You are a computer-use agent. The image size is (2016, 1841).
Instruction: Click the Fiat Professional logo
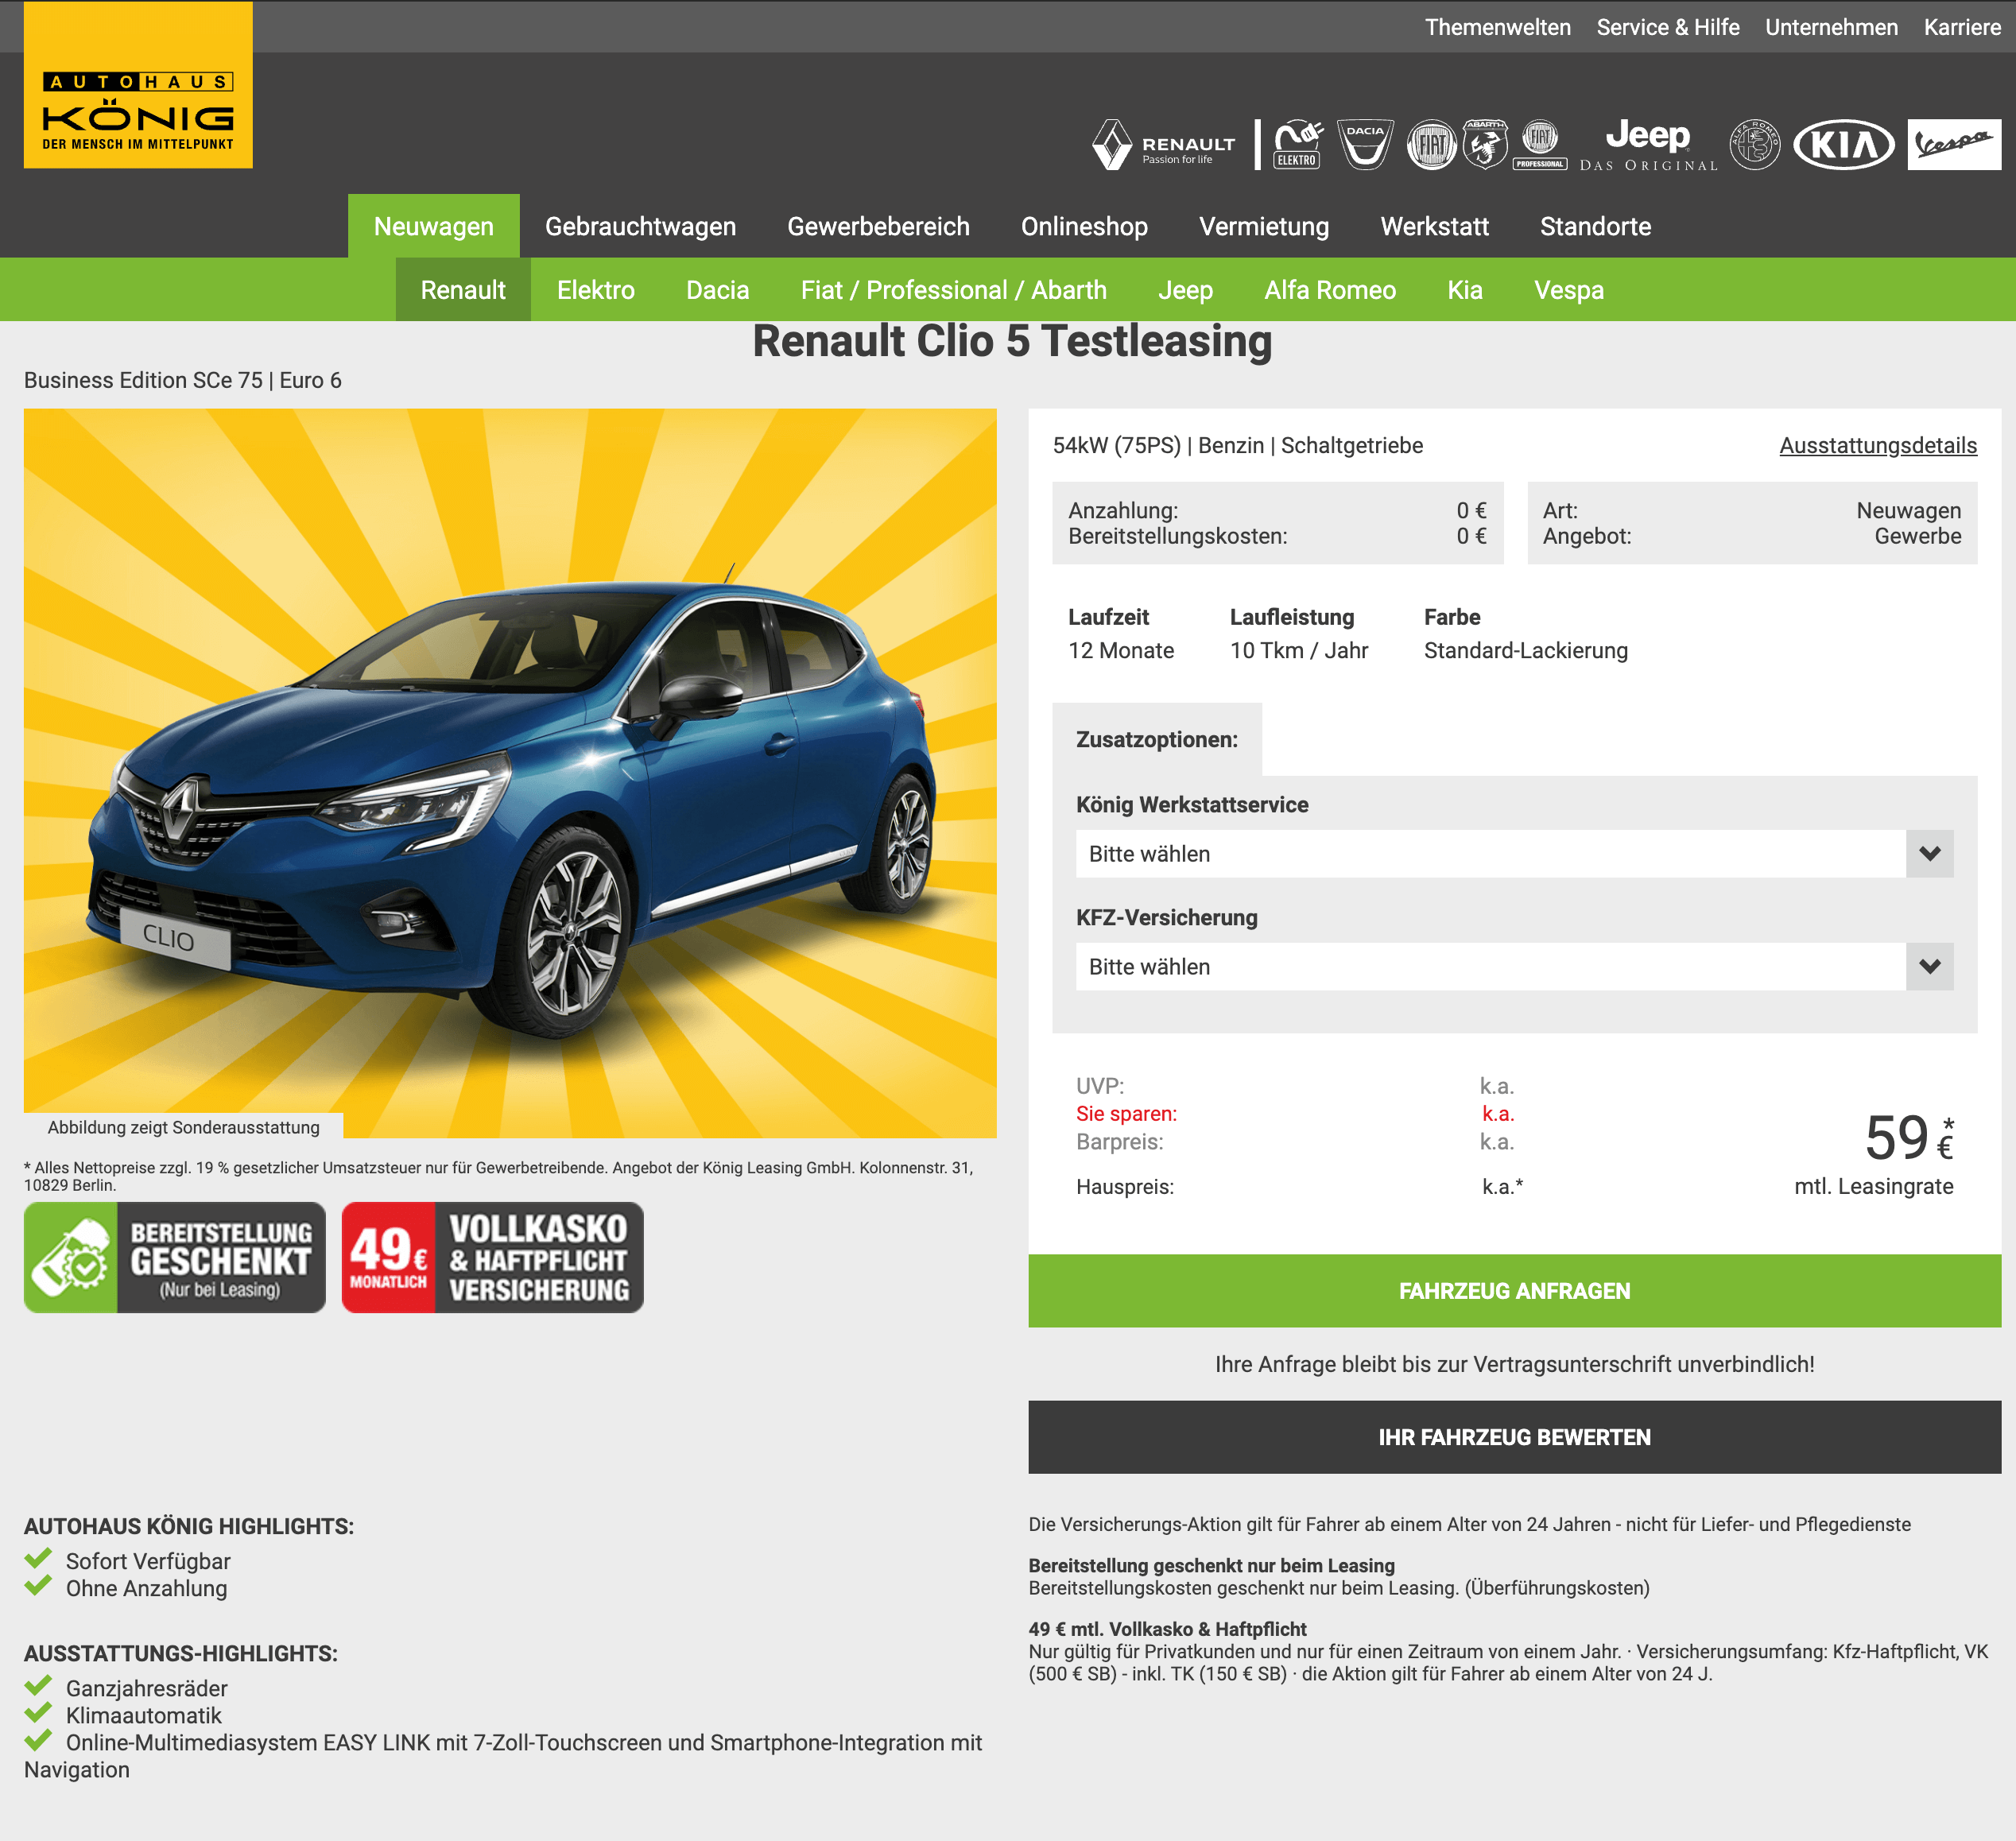coord(1540,145)
